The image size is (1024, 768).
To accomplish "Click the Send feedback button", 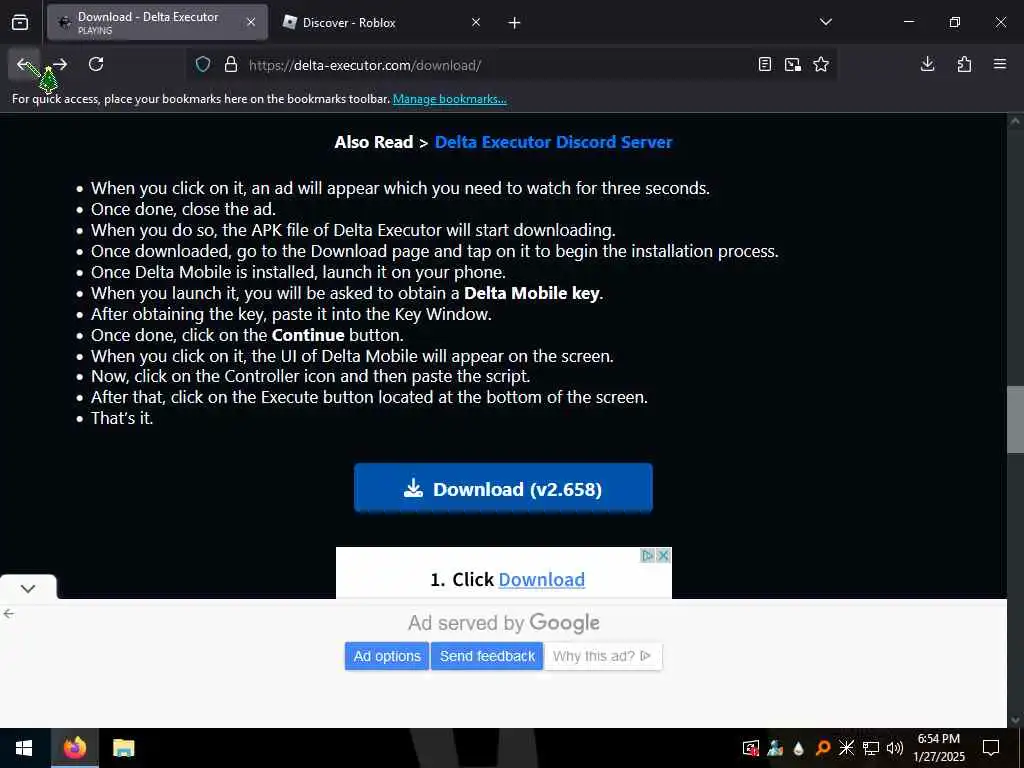I will (487, 656).
